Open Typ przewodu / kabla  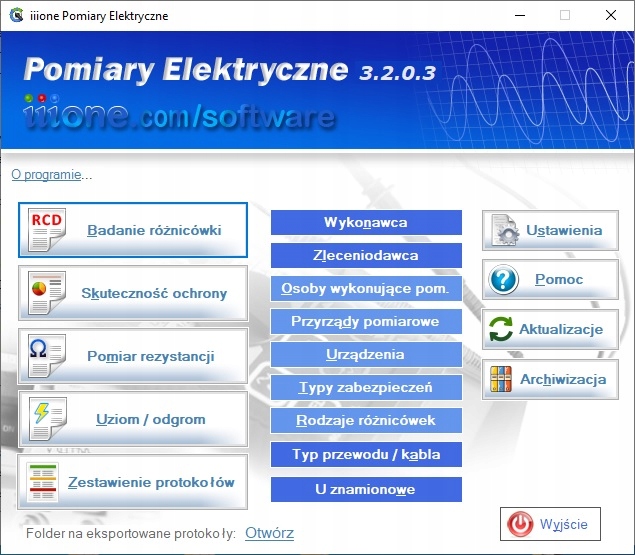coord(366,454)
